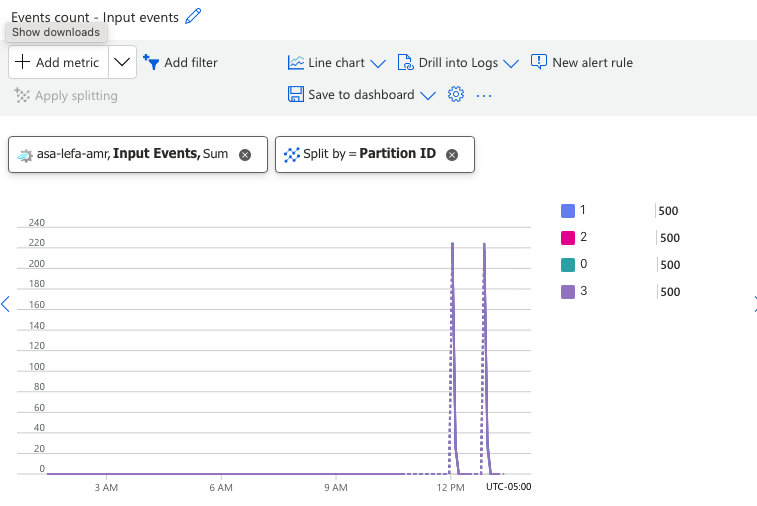Select legend label 2
This screenshot has height=506, width=757.
(583, 237)
